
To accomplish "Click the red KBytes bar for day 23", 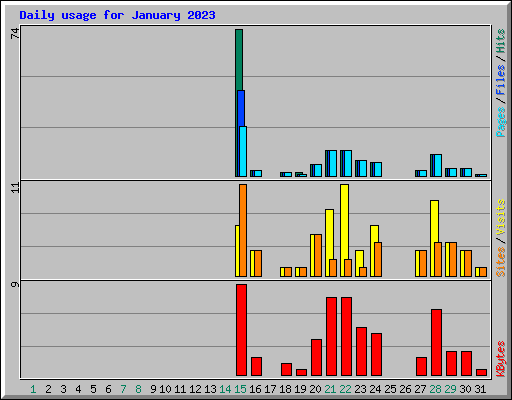I will pos(361,352).
